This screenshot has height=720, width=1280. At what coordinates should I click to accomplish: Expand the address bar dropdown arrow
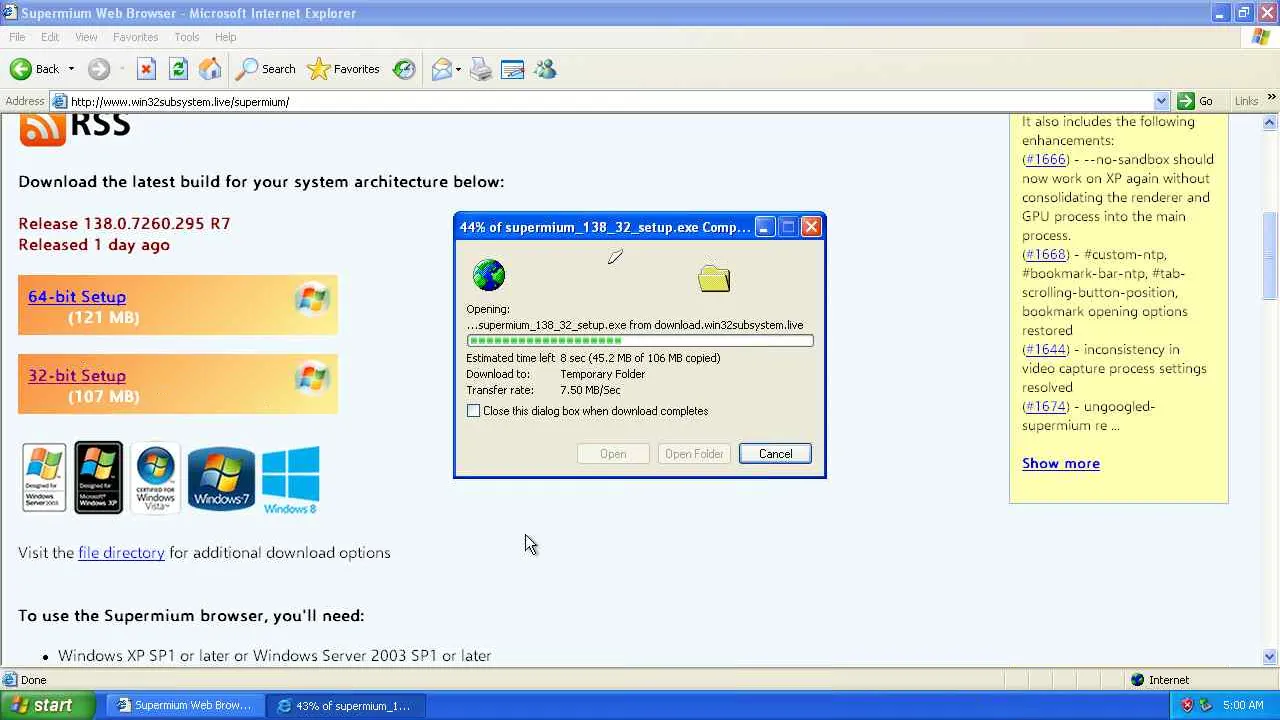[1161, 101]
